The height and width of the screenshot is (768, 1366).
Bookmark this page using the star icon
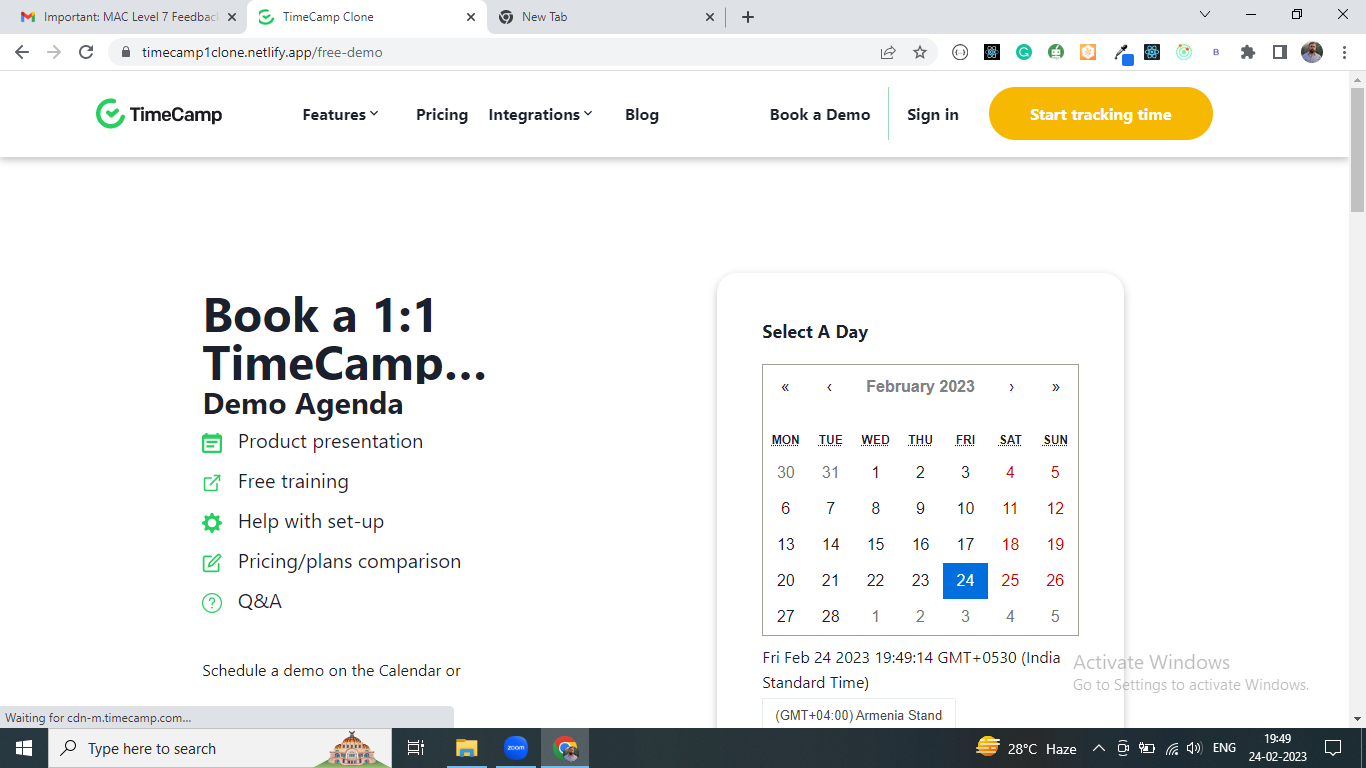(919, 52)
